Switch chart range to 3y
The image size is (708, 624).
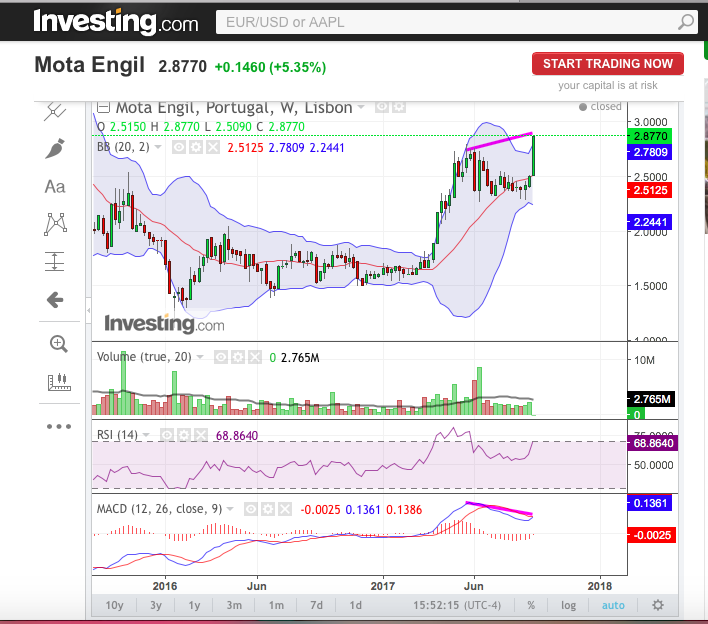tap(156, 605)
